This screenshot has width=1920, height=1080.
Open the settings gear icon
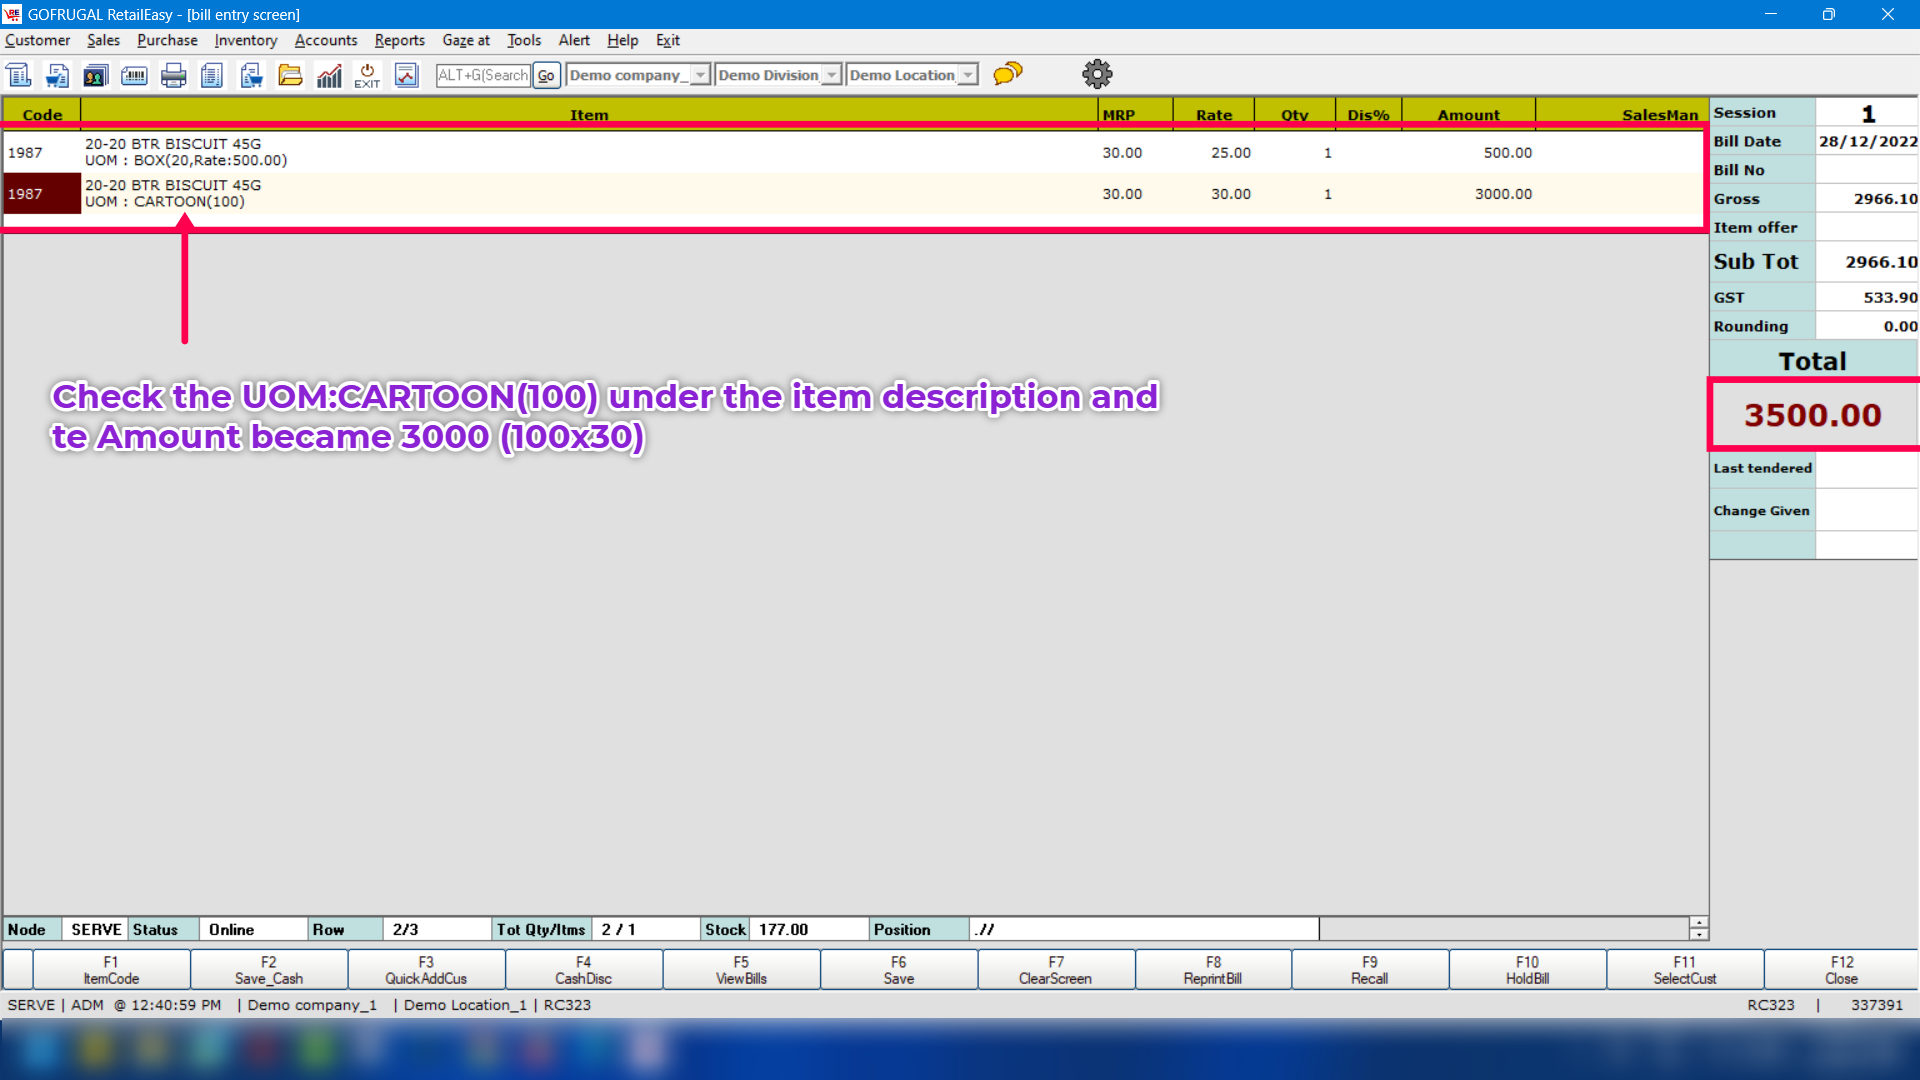coord(1097,74)
